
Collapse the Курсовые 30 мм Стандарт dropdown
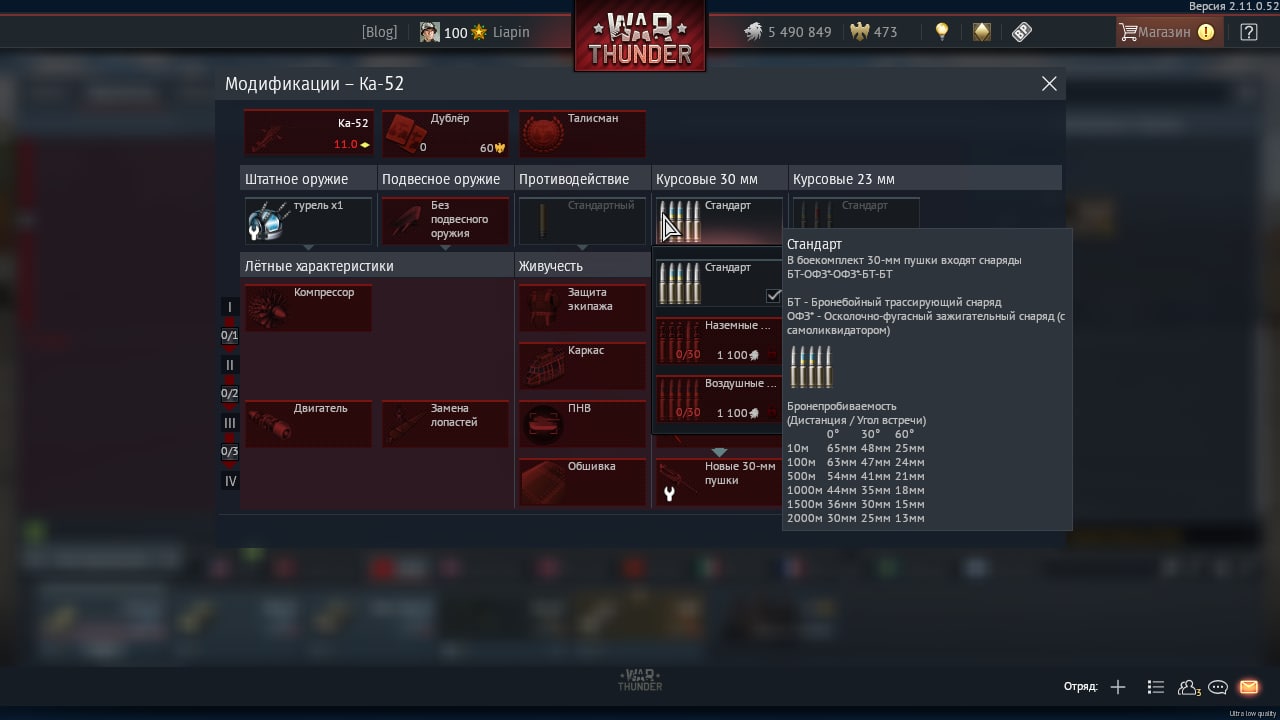719,221
